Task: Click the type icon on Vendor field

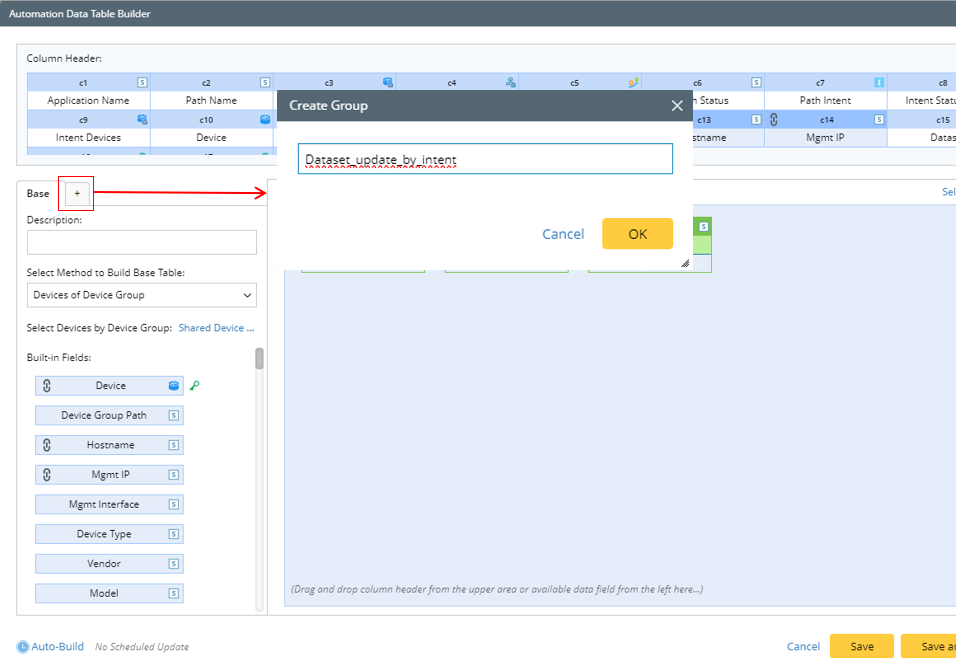Action: coord(174,563)
